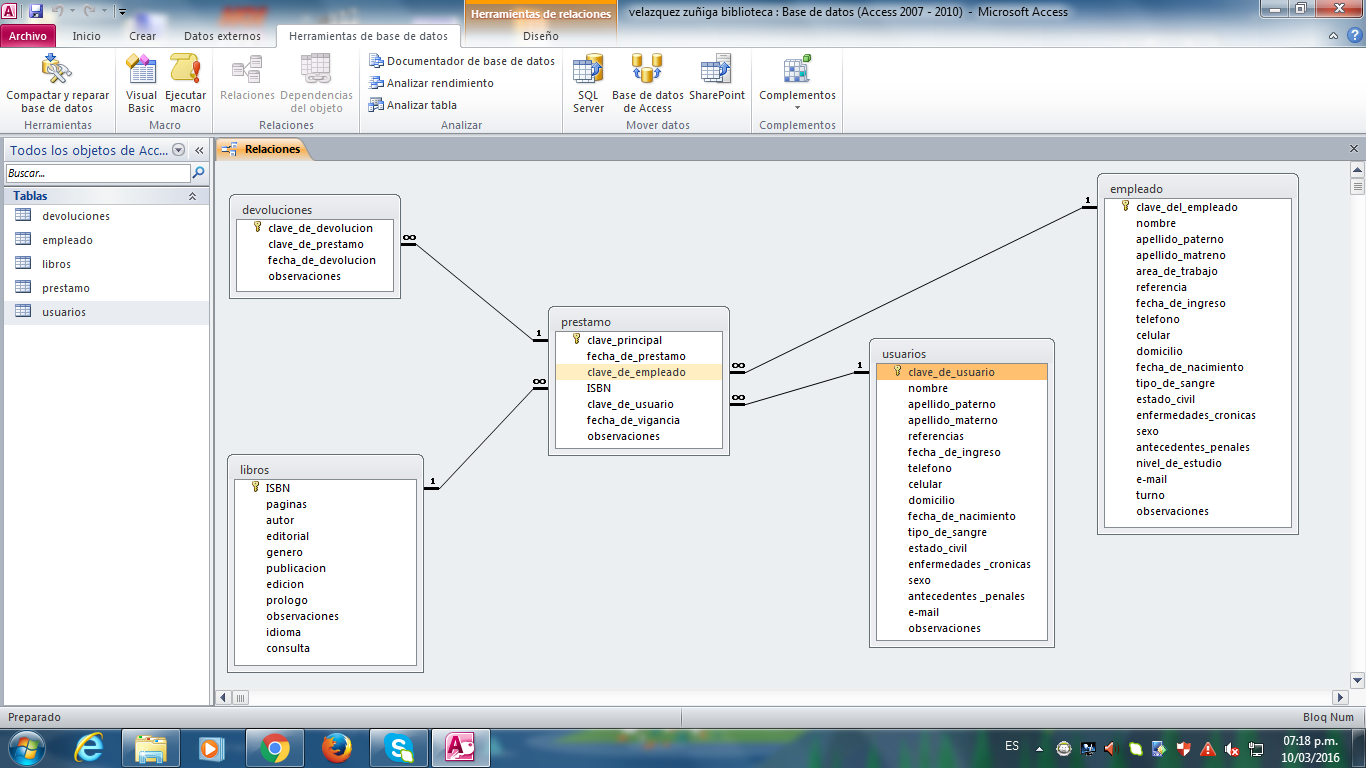This screenshot has height=768, width=1366.
Task: Click Analizar rendimiento
Action: click(x=431, y=83)
